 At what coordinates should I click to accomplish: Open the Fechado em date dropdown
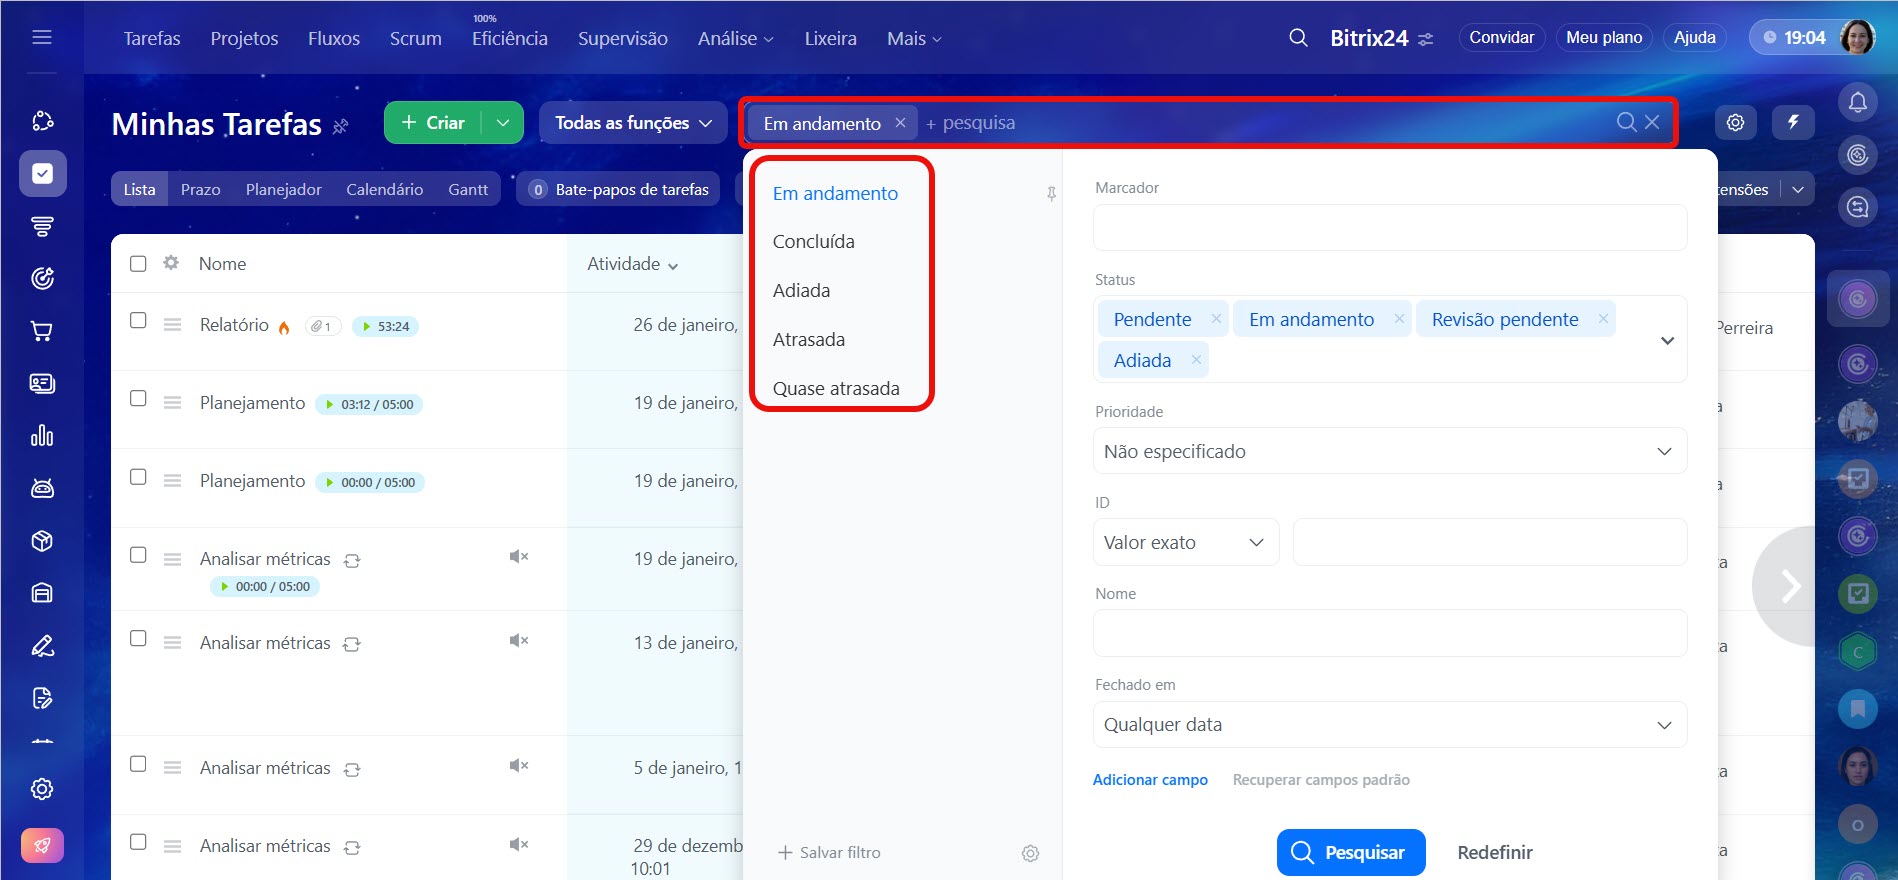coord(1389,725)
